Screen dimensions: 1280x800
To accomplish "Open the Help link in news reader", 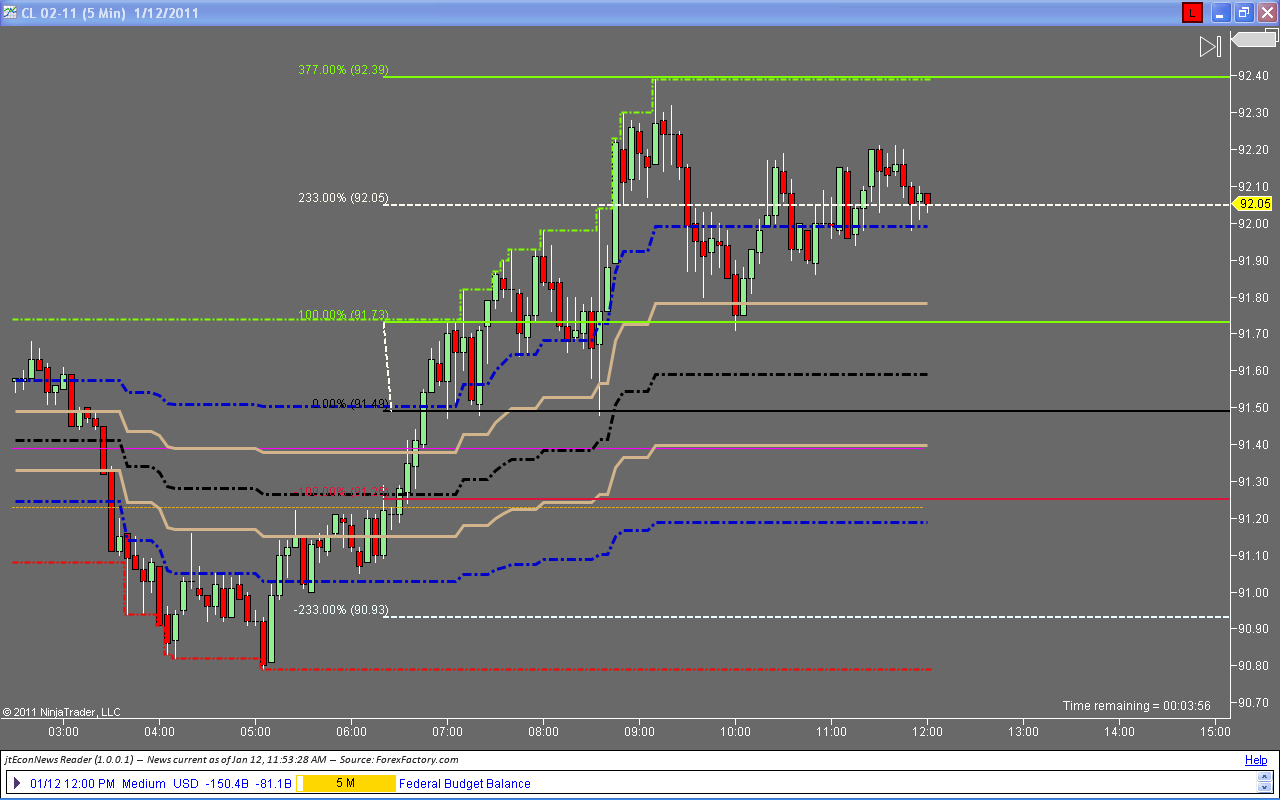I will (x=1256, y=760).
